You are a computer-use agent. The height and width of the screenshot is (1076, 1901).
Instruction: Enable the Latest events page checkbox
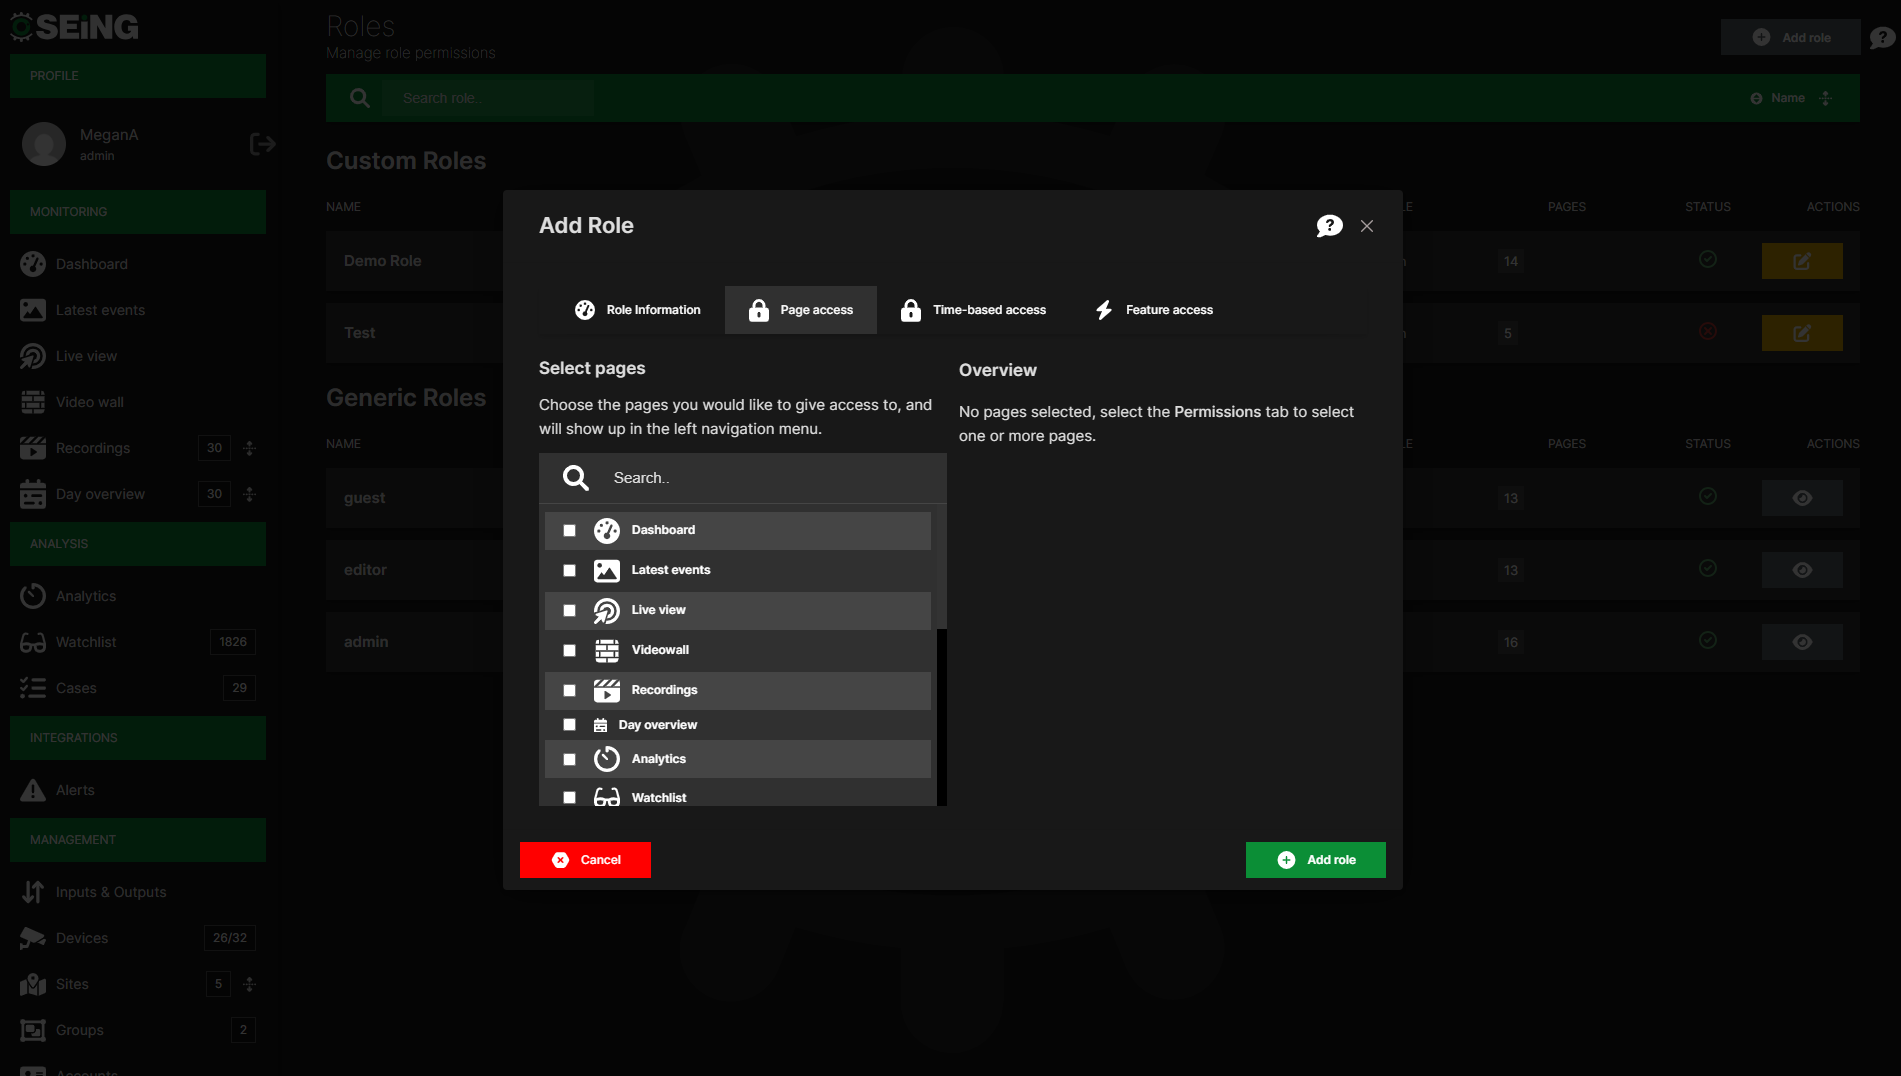(x=570, y=571)
